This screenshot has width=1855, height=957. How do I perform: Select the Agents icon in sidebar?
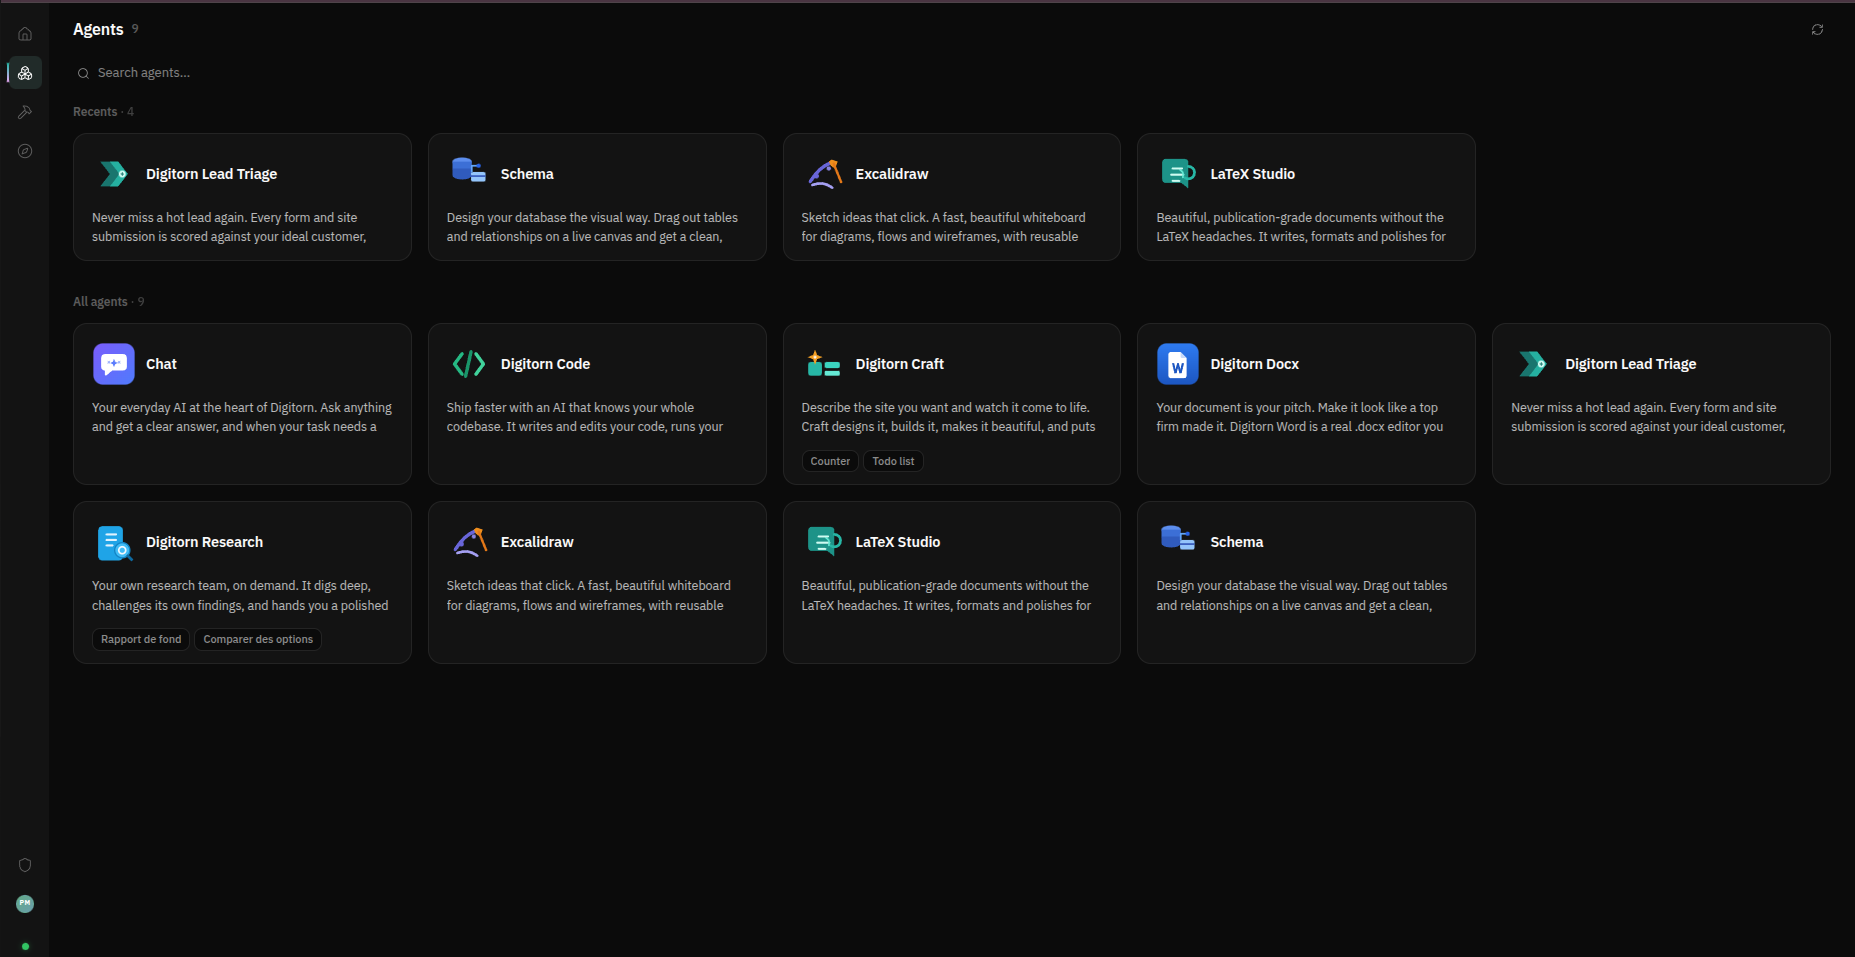(25, 73)
